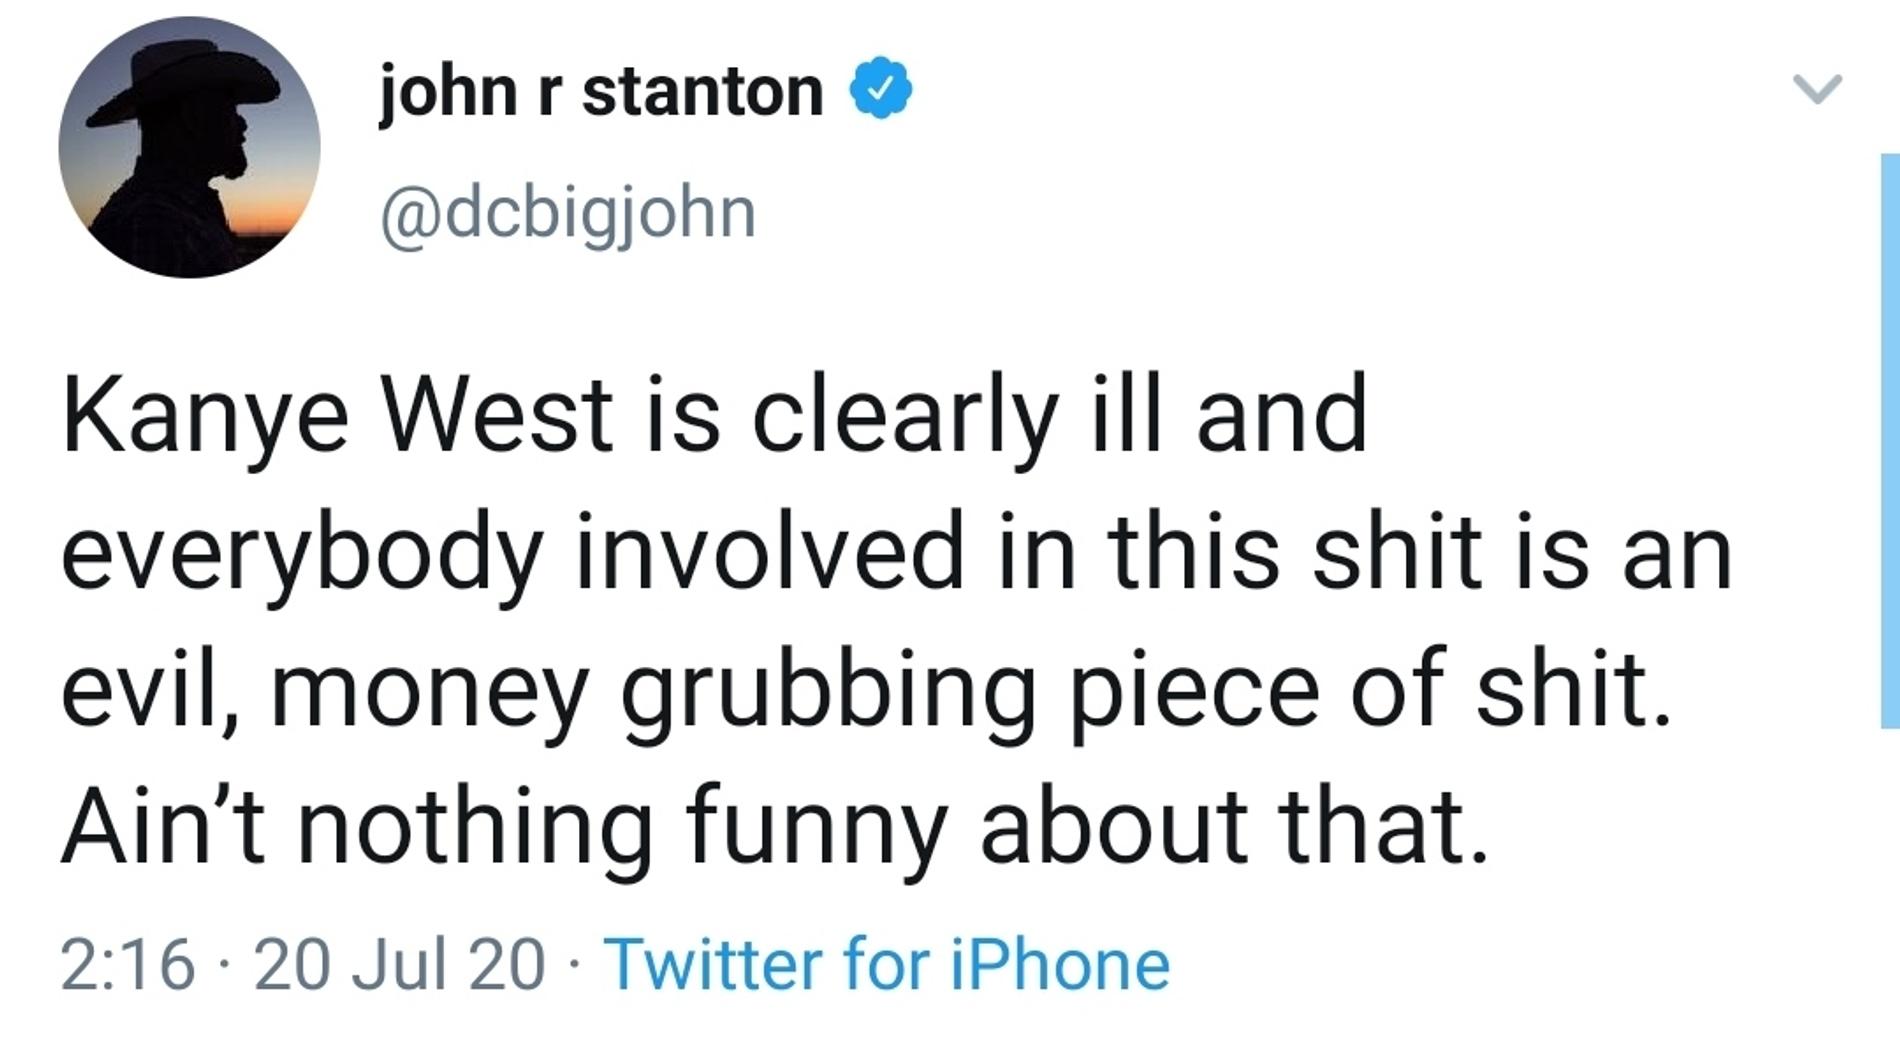Click the line starting with "everybody involved"
Image resolution: width=1900 pixels, height=1045 pixels.
coord(895,554)
